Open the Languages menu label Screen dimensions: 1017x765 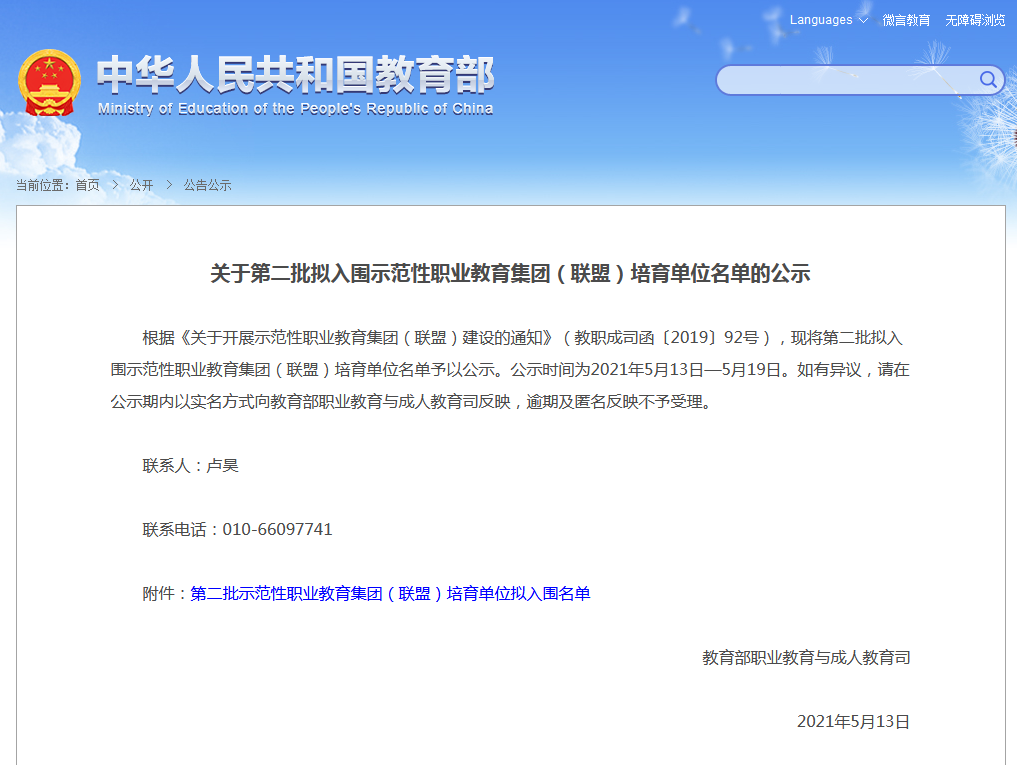pos(820,20)
